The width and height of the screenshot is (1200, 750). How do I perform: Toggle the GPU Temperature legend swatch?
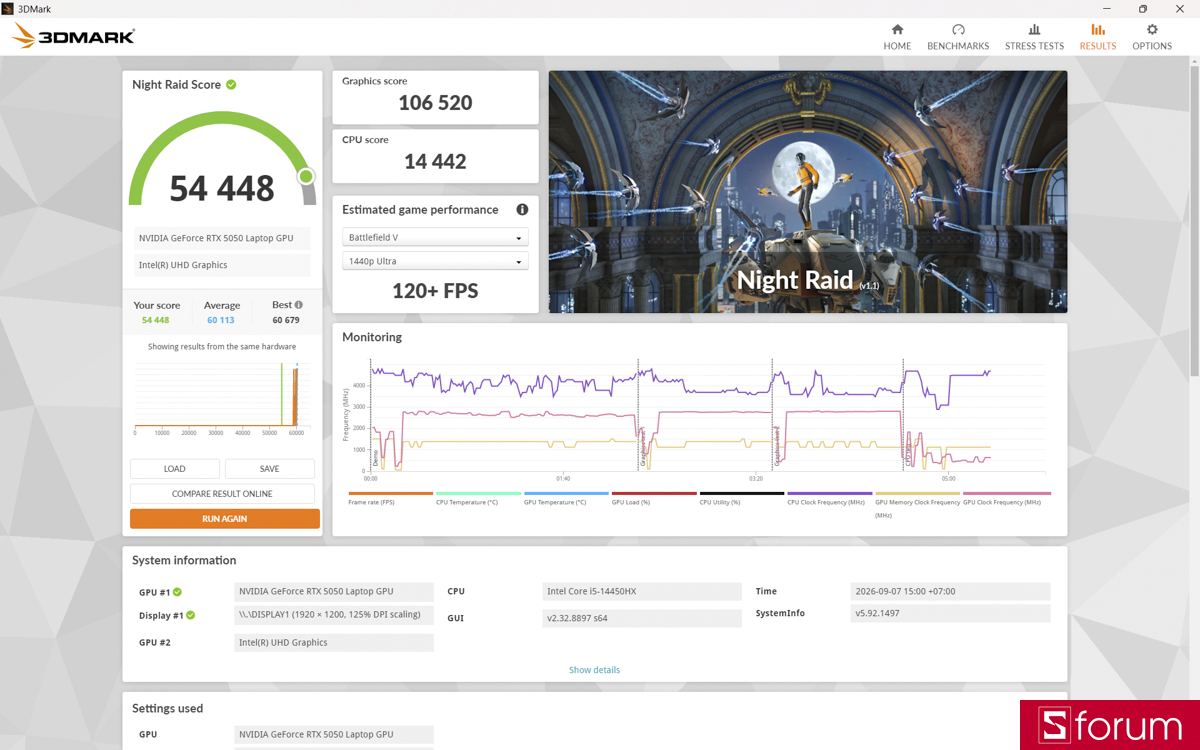[x=566, y=493]
